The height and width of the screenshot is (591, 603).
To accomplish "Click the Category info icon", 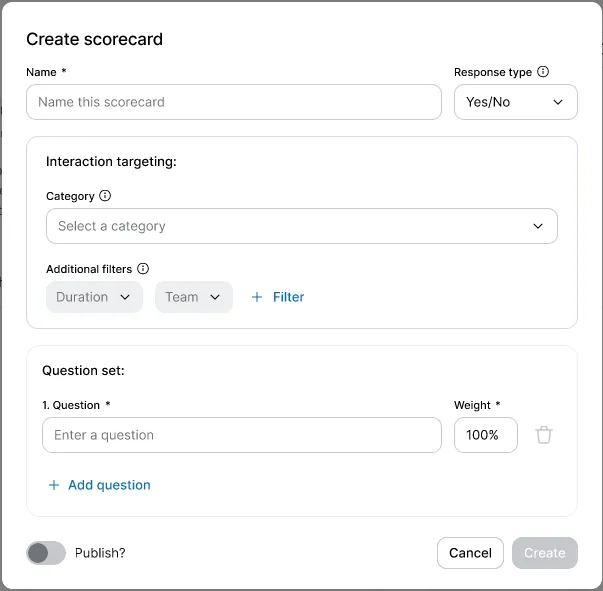I will coord(105,196).
